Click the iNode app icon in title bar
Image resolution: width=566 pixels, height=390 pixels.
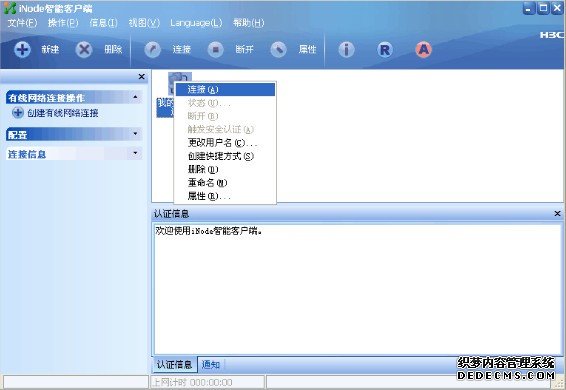10,8
